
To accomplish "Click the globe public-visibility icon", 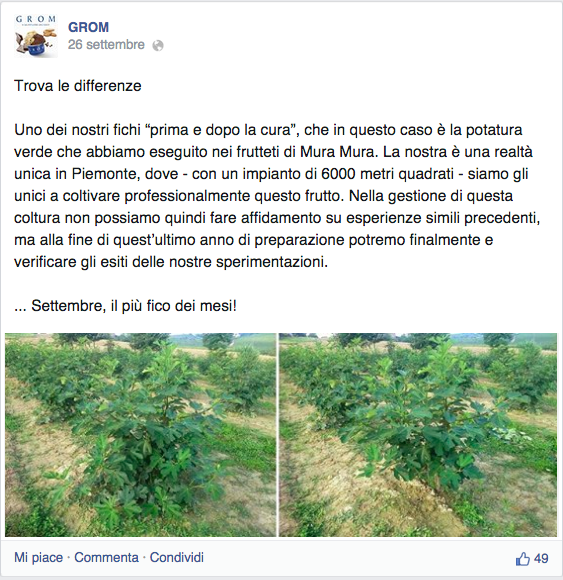I will tap(158, 45).
